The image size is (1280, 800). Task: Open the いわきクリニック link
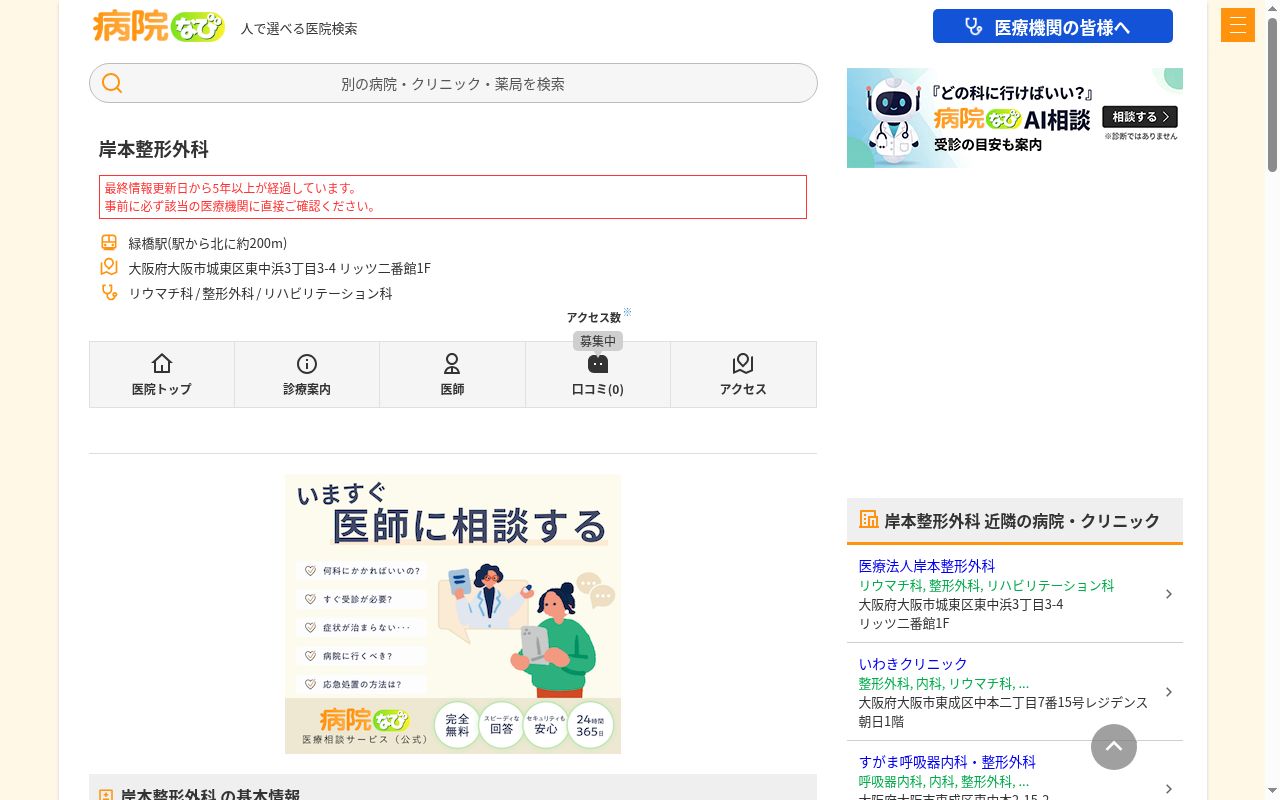click(913, 664)
